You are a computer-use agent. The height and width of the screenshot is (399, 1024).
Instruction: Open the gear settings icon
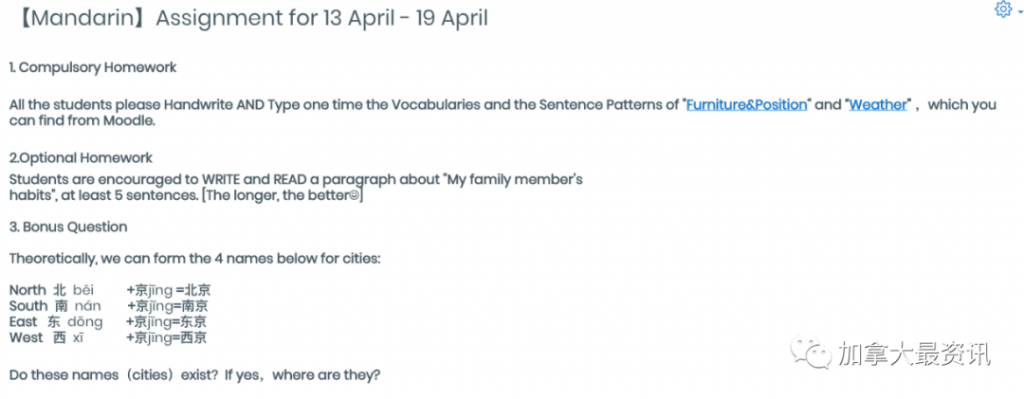1002,10
